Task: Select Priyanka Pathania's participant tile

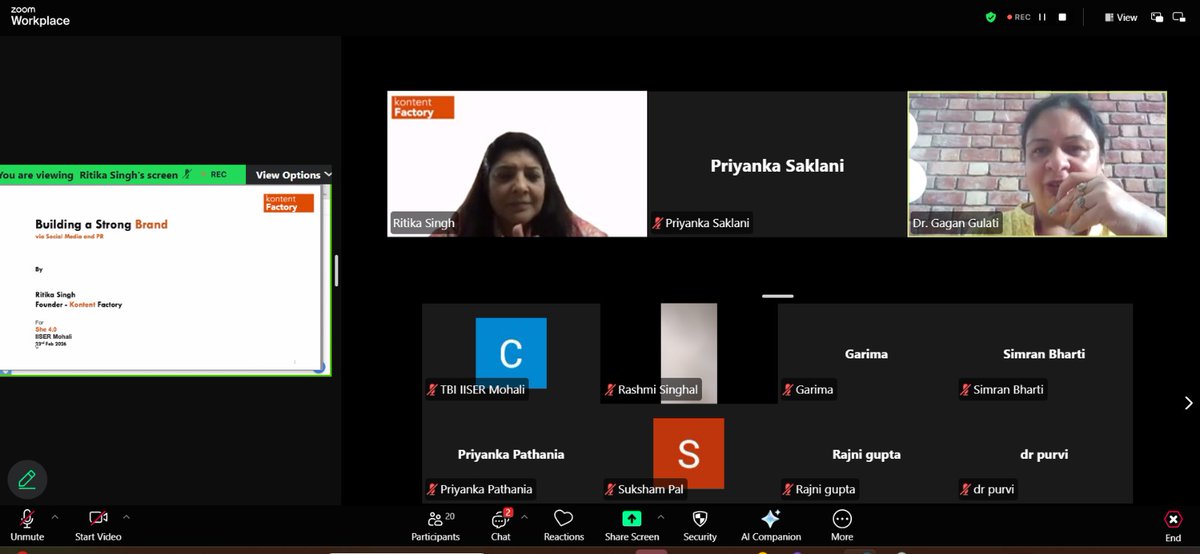Action: (511, 453)
